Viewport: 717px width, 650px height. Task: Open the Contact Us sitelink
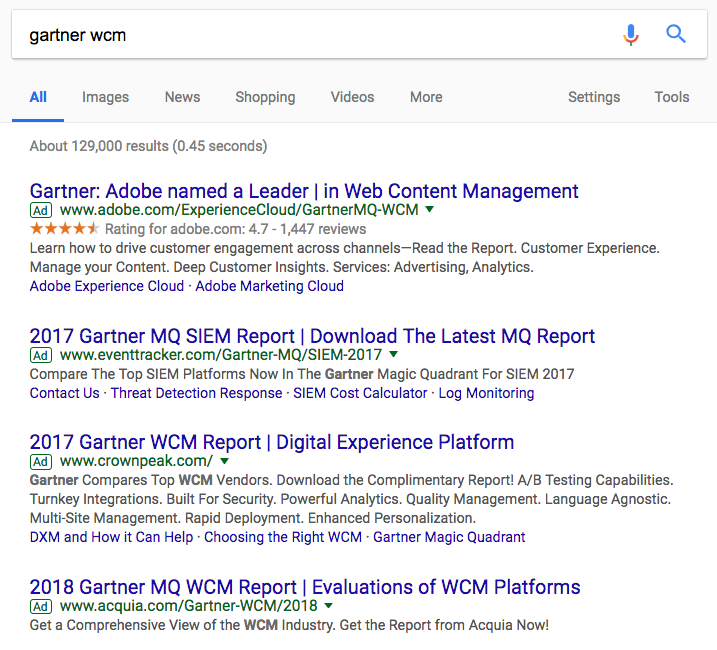64,393
